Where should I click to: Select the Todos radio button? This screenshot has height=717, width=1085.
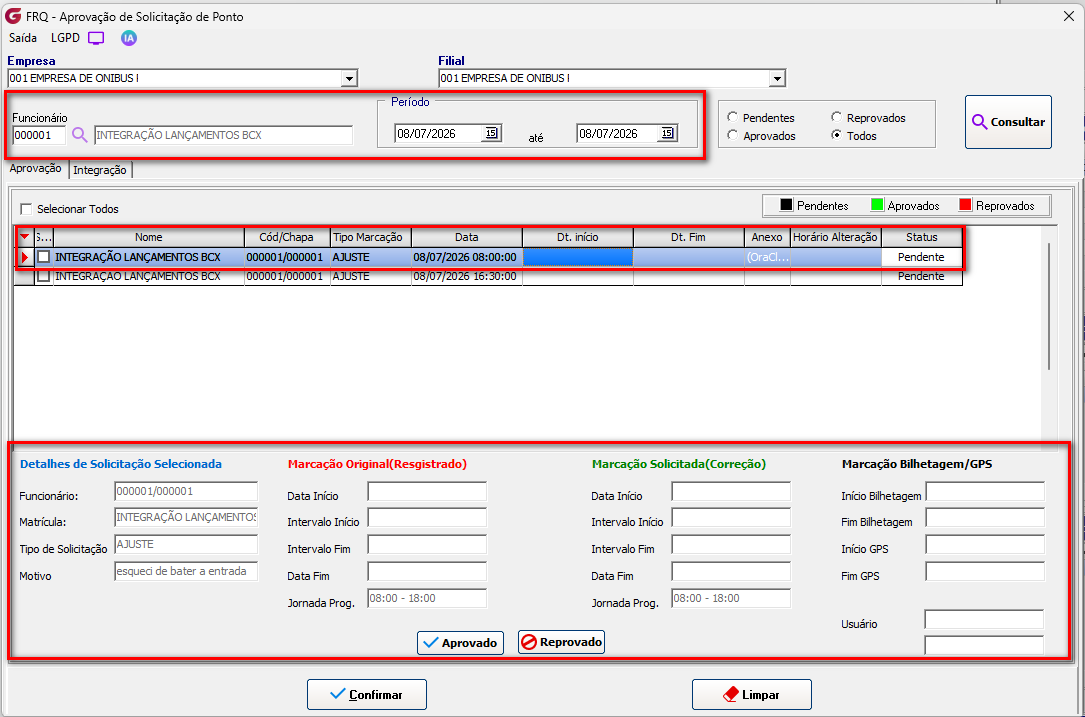pyautogui.click(x=836, y=135)
